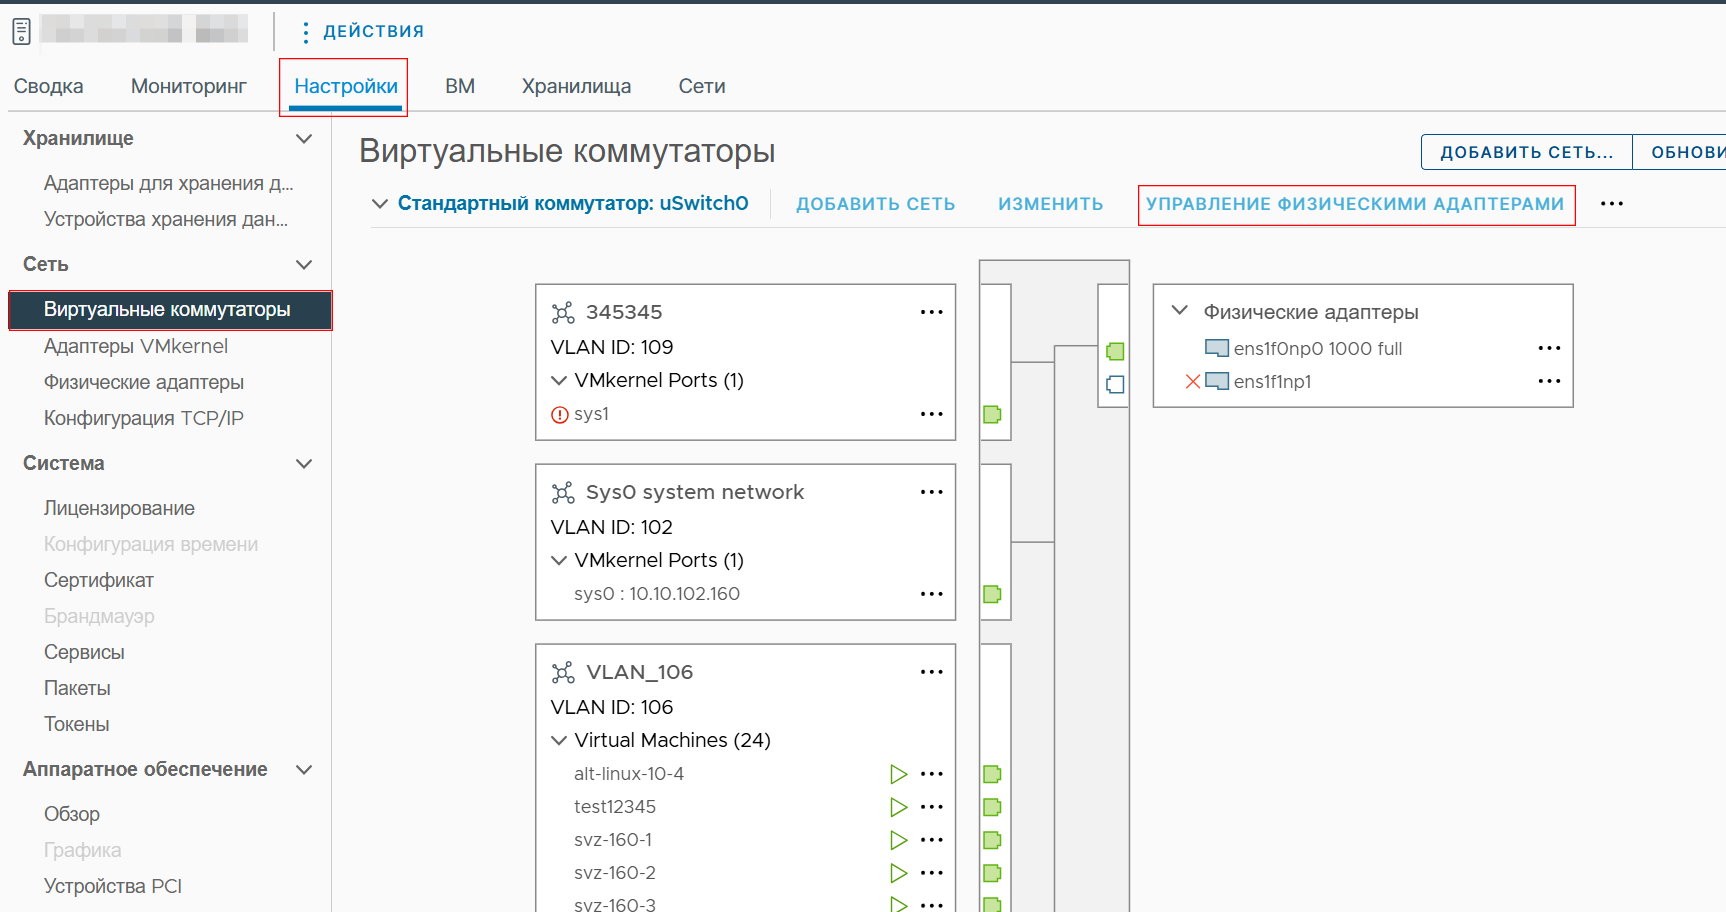Image resolution: width=1726 pixels, height=912 pixels.
Task: Click ДОБАВИТЬ СЕТЬ link for uSwitch0
Action: click(876, 204)
